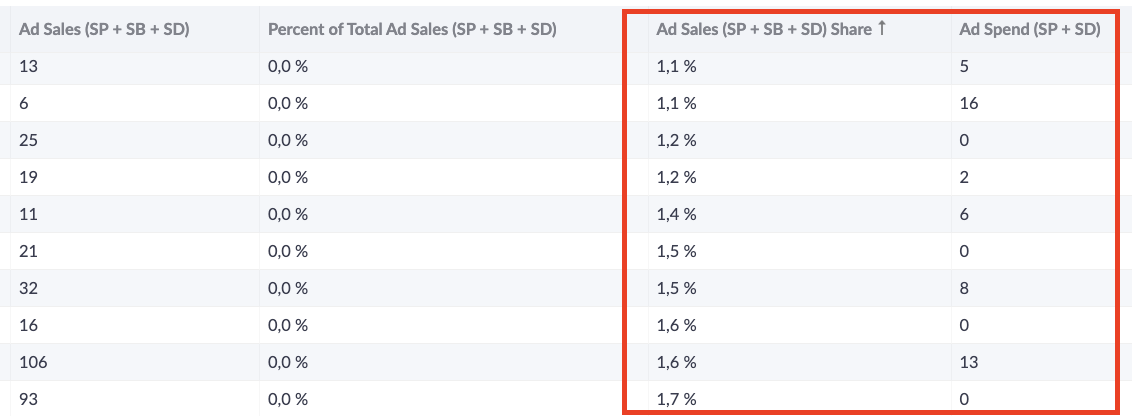This screenshot has width=1132, height=416.
Task: Select the Ad Sales cell showing 93
Action: point(134,399)
